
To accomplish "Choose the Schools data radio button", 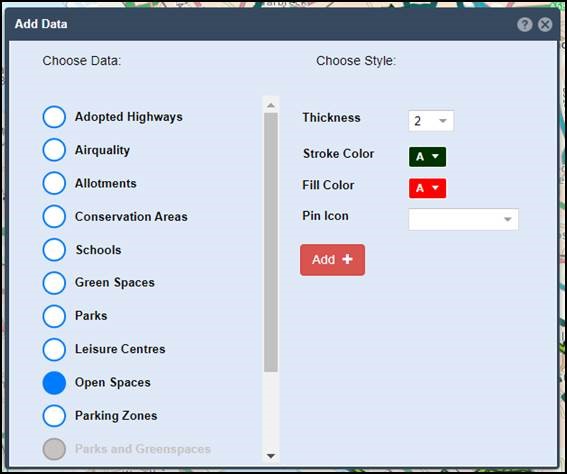I will pos(54,249).
